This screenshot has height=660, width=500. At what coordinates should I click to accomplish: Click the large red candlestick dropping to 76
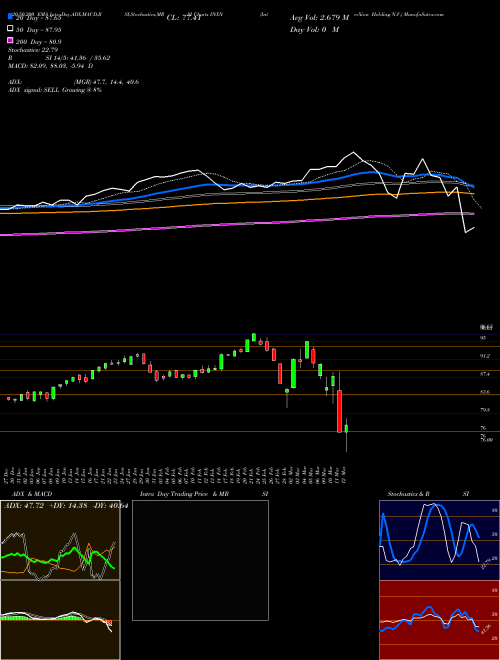339,411
